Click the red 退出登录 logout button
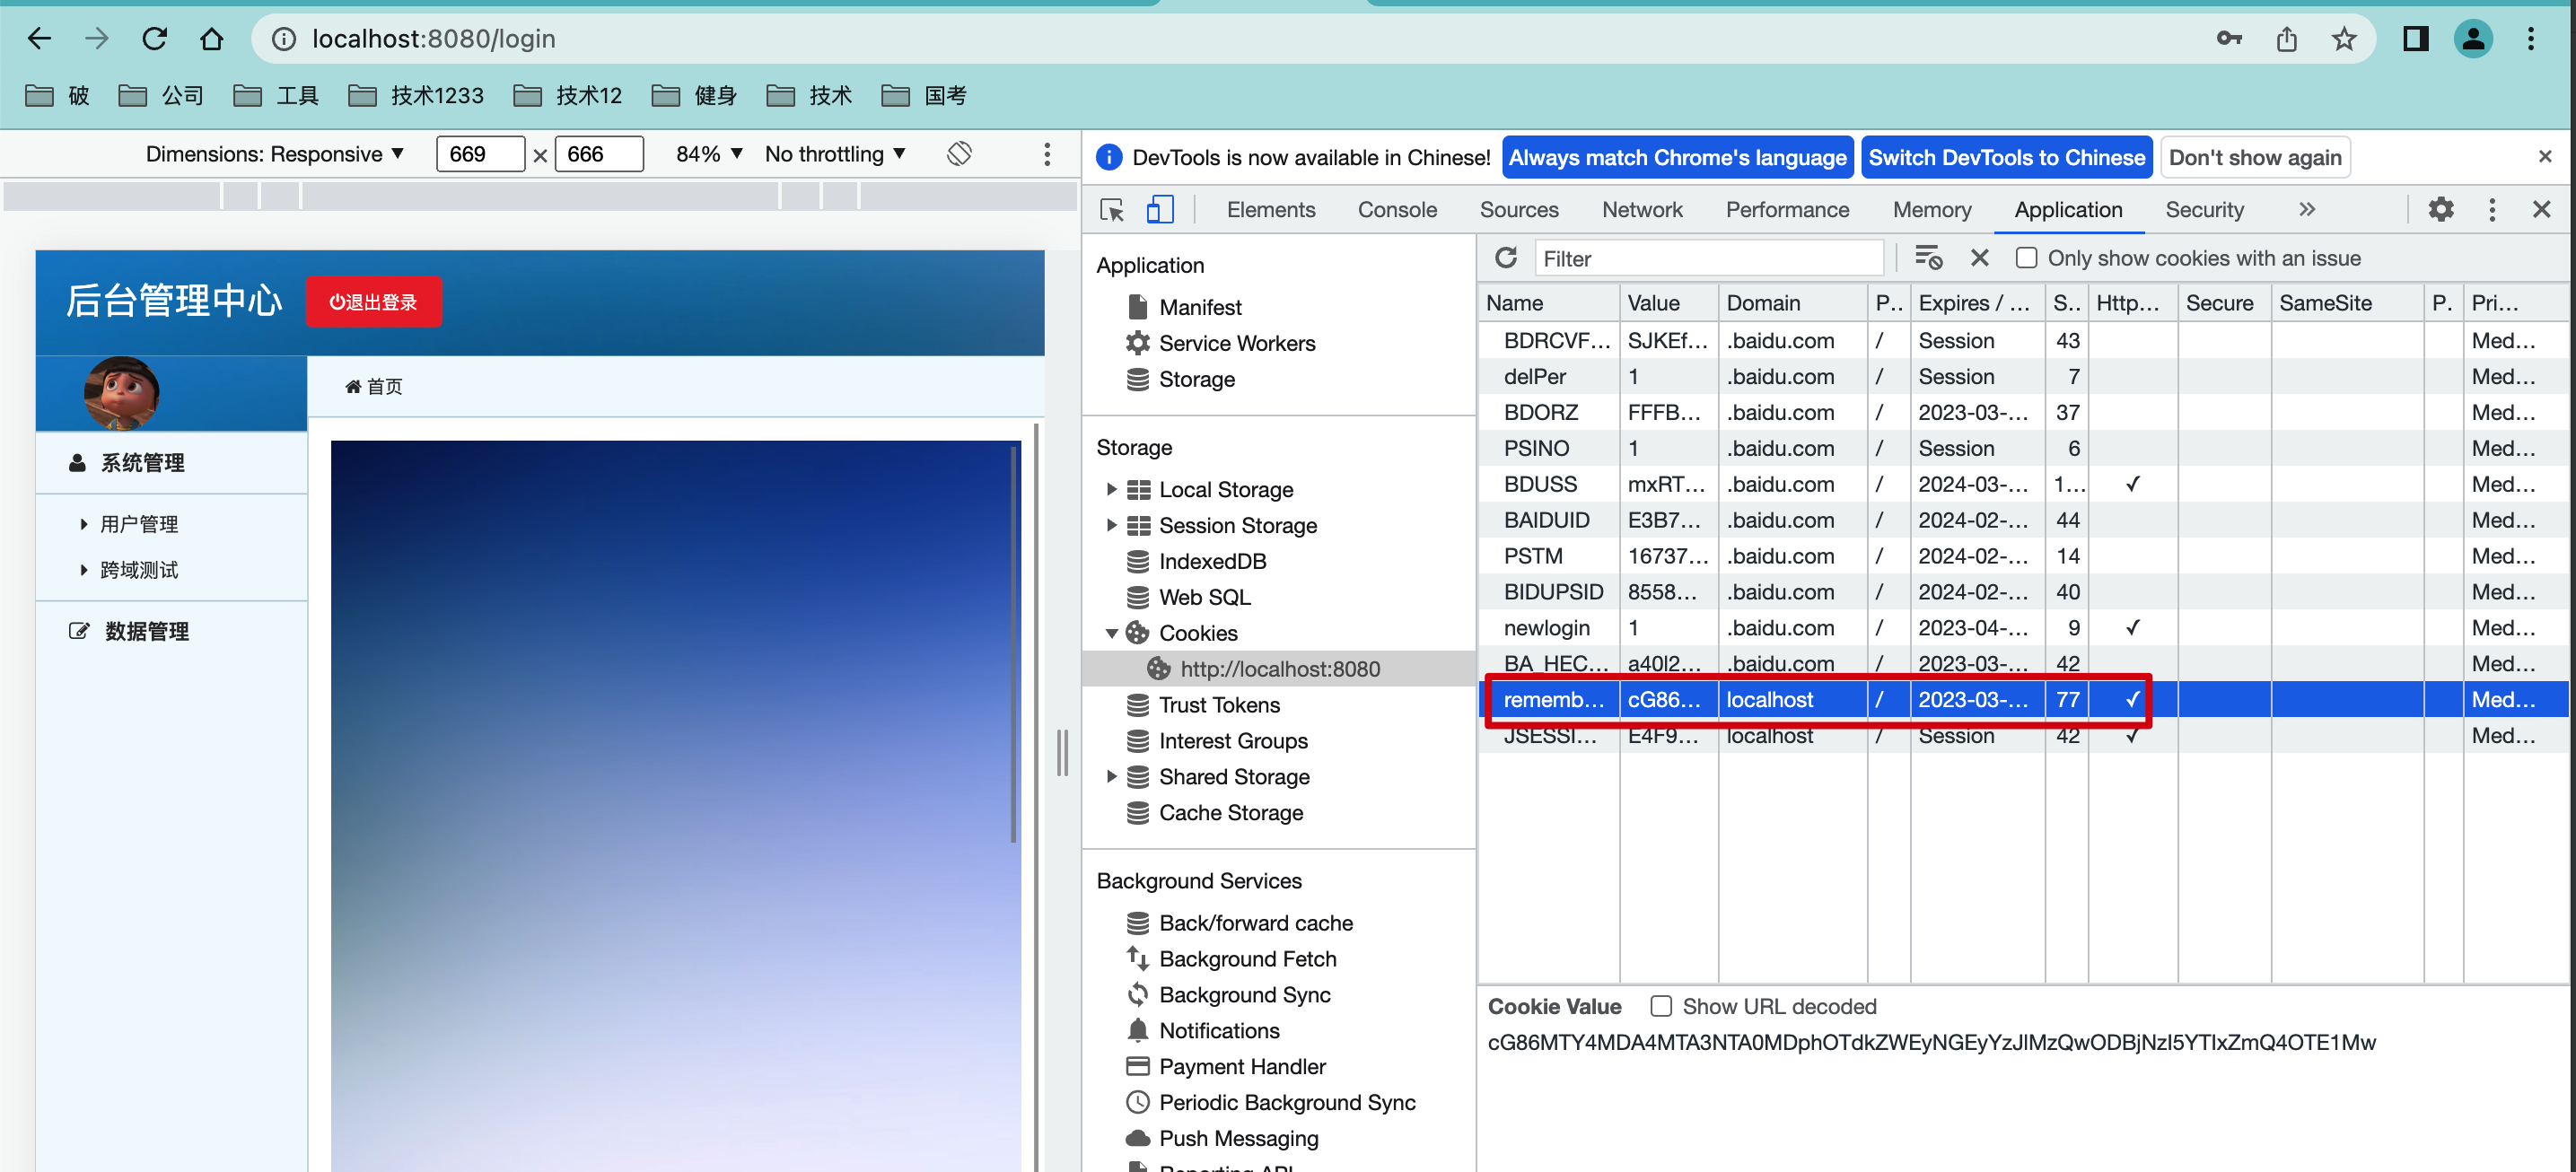 click(x=373, y=302)
